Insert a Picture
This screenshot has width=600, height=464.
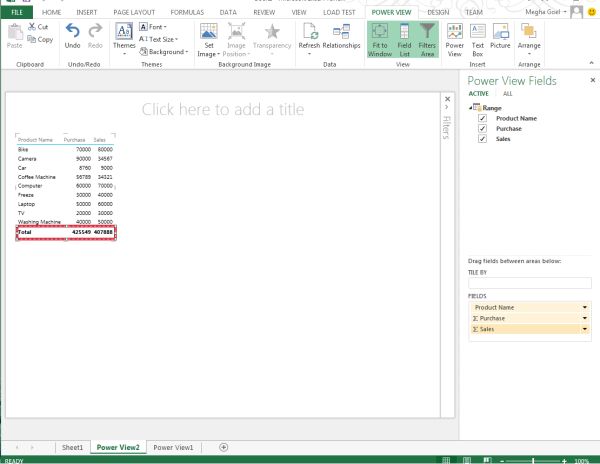coord(500,36)
